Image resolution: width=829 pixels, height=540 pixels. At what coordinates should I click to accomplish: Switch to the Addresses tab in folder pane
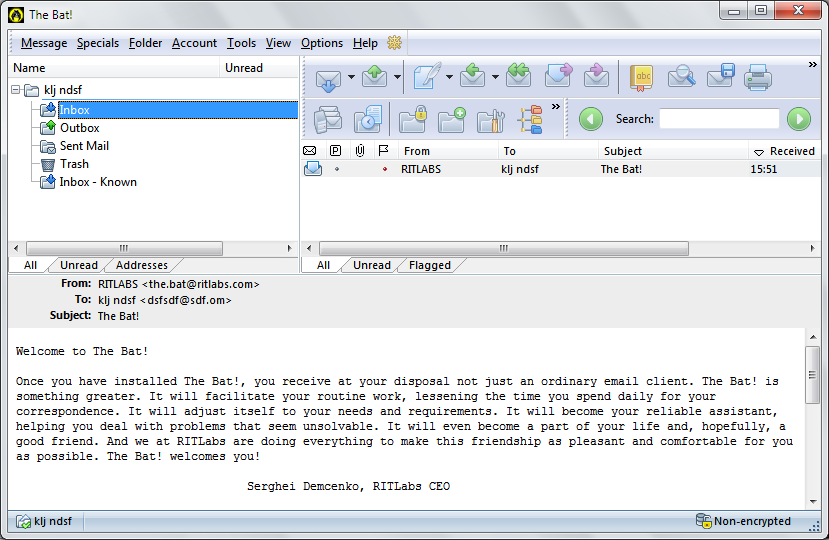click(142, 265)
